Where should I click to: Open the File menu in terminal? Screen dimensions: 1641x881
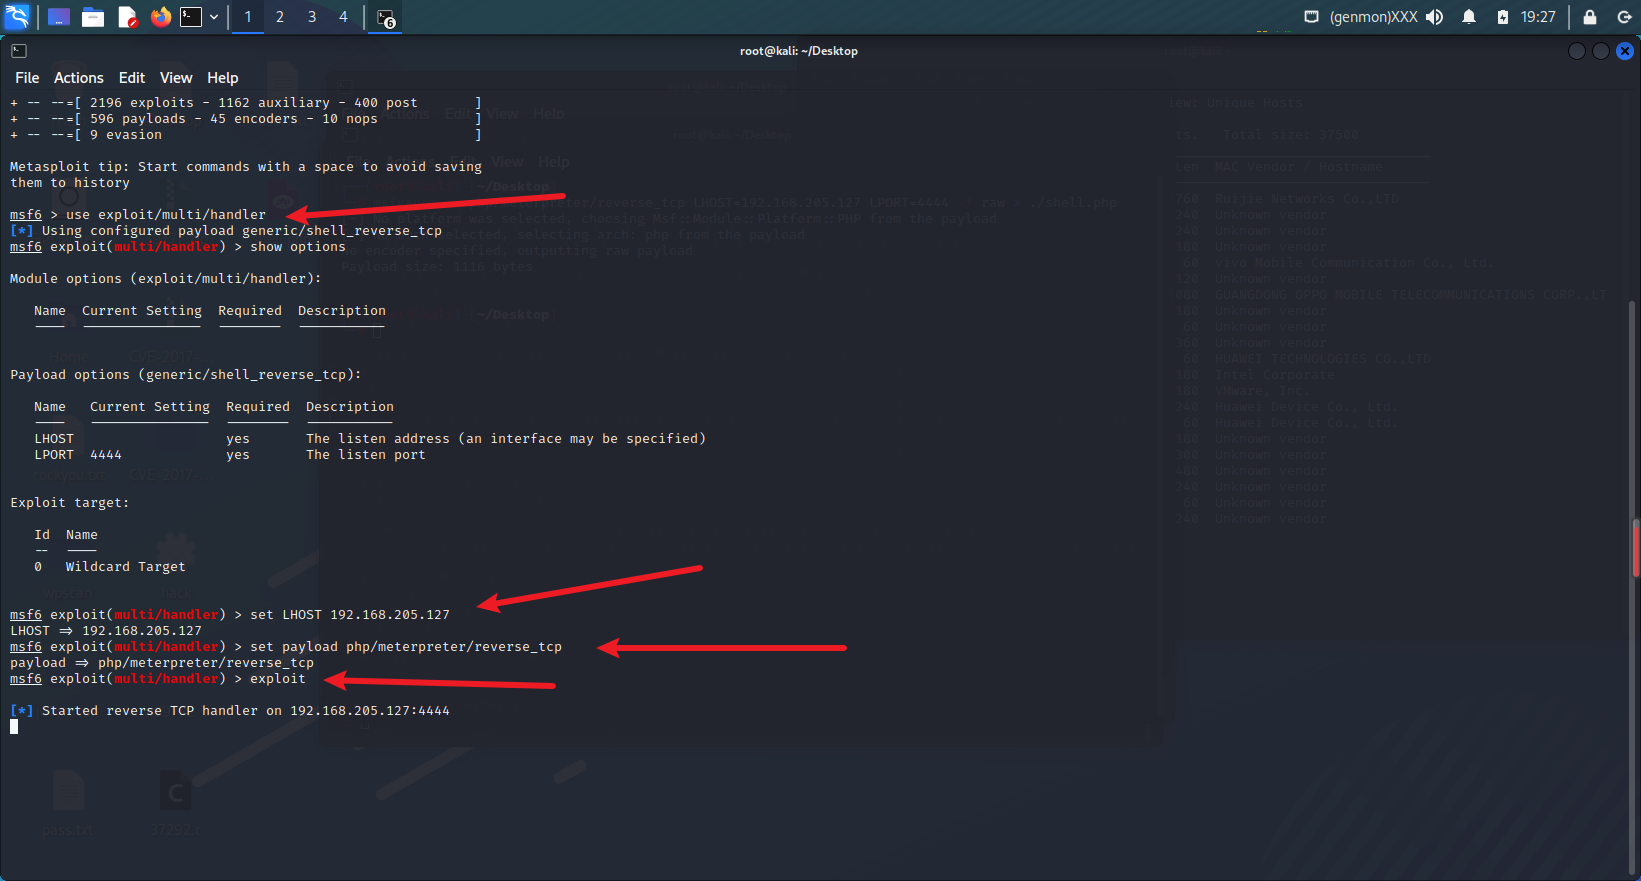pyautogui.click(x=27, y=78)
